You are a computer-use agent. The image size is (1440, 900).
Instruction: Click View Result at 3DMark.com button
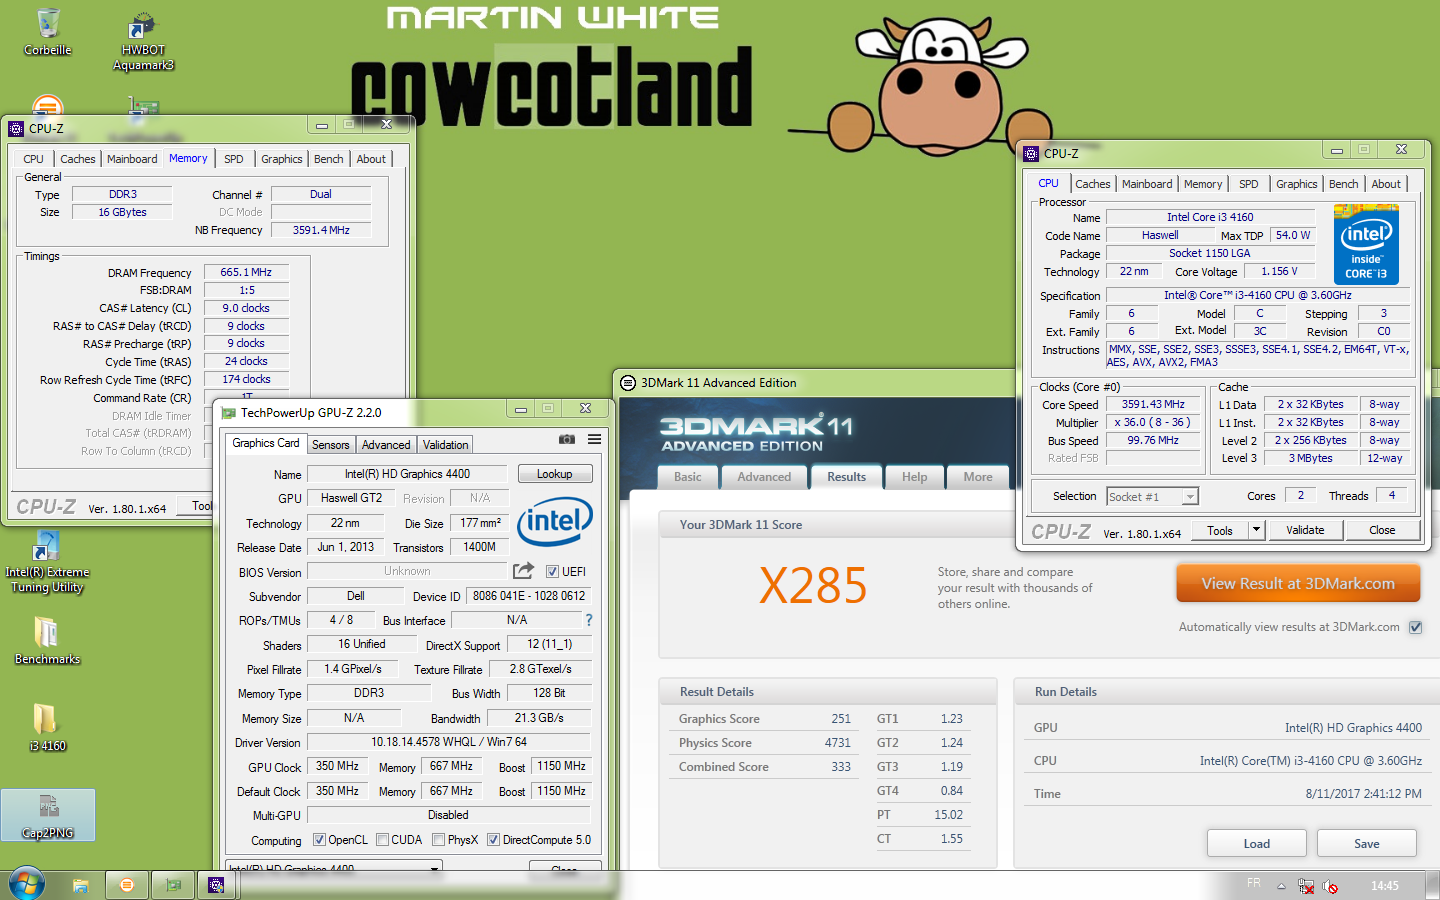[1298, 584]
